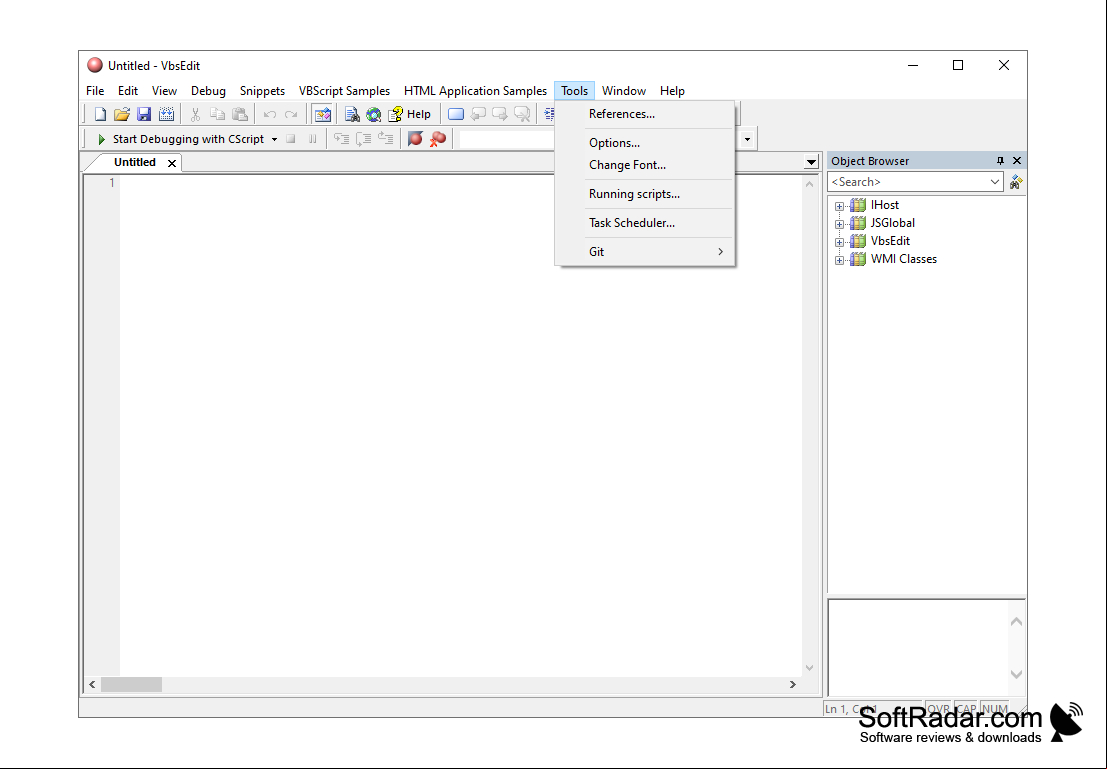Click editor vertical scrollbar down arrow
The image size is (1107, 769).
[809, 667]
